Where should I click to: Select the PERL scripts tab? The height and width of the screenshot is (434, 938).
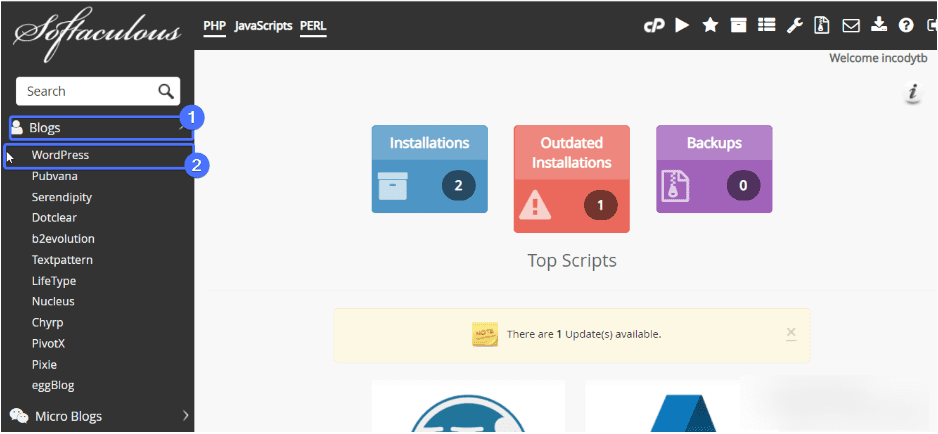click(313, 26)
